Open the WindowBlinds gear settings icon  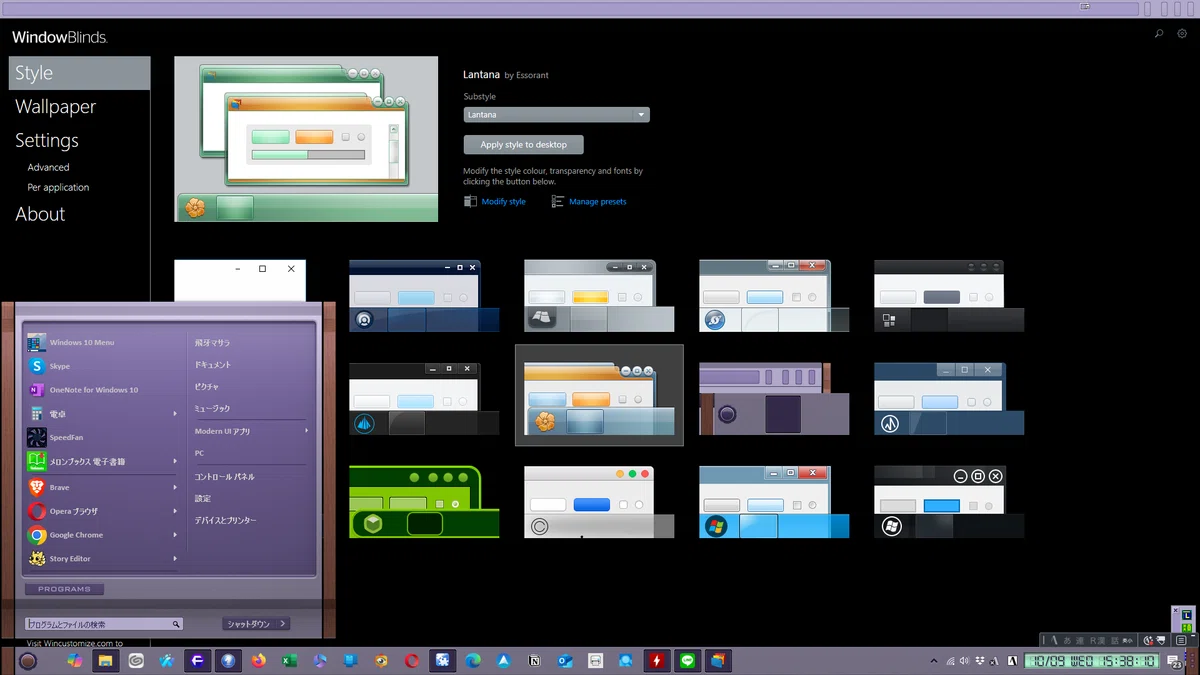(1182, 34)
